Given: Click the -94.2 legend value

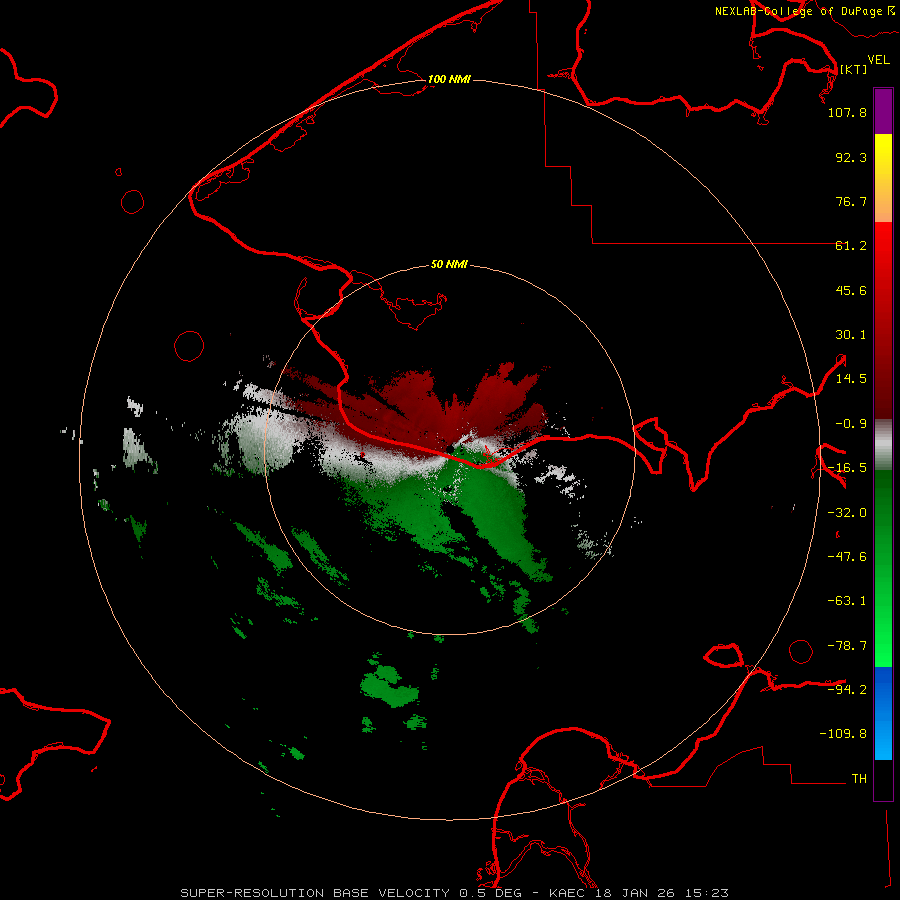Looking at the screenshot, I should pos(847,689).
